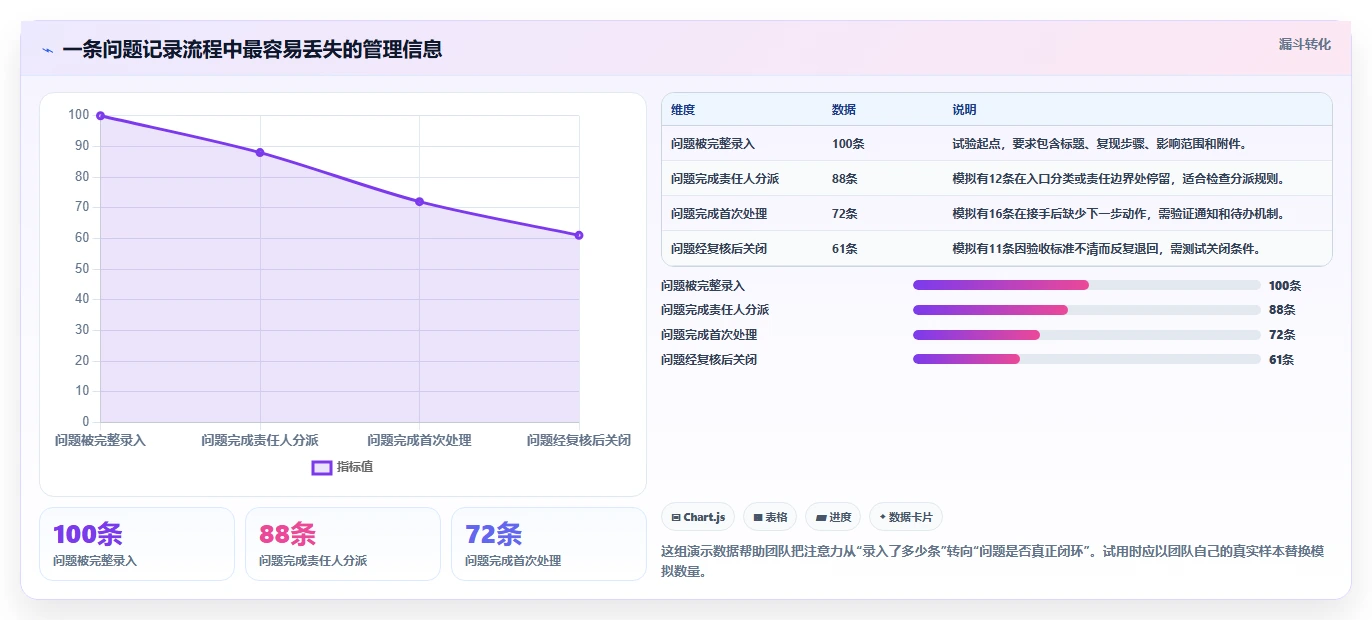Select the 表格 tag chip
This screenshot has height=620, width=1372.
coord(770,517)
